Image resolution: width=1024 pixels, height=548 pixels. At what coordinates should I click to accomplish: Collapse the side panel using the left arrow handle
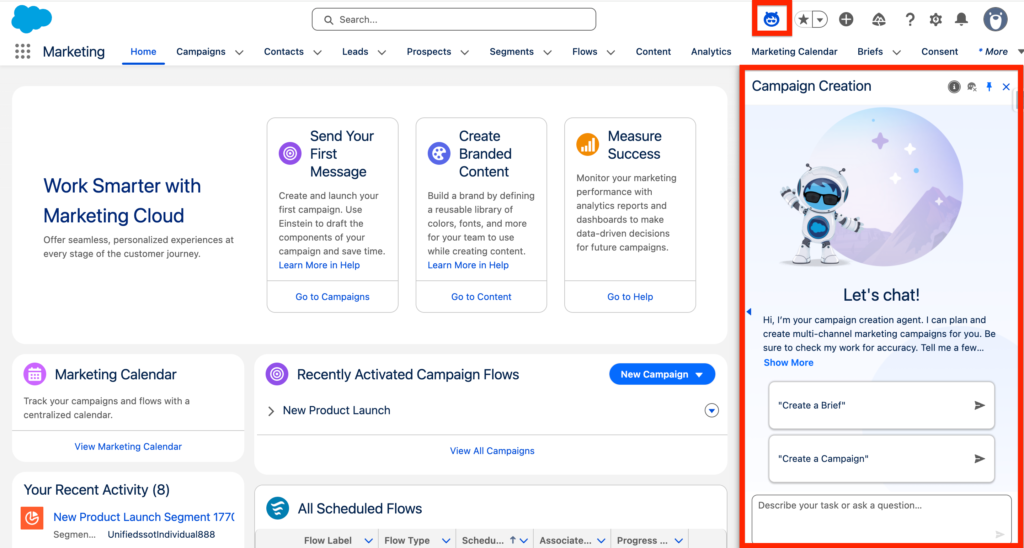[749, 313]
